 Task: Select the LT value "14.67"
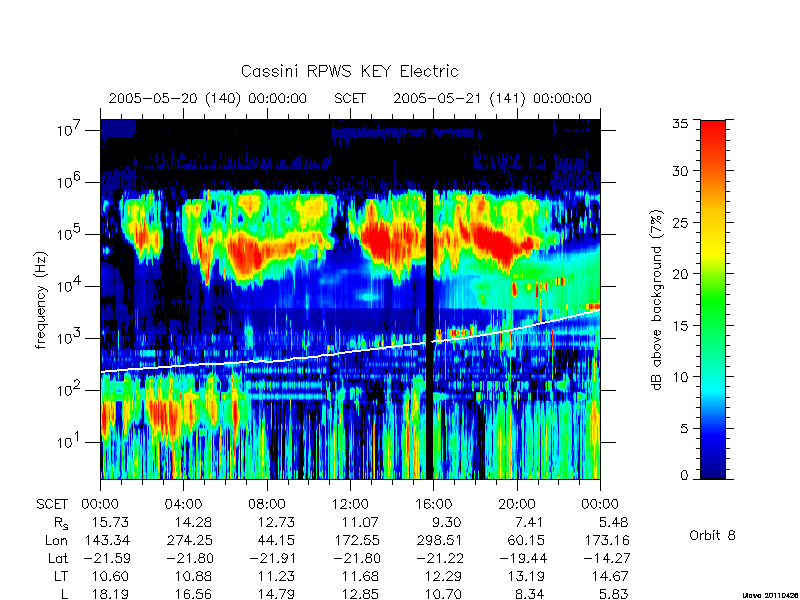coord(610,576)
